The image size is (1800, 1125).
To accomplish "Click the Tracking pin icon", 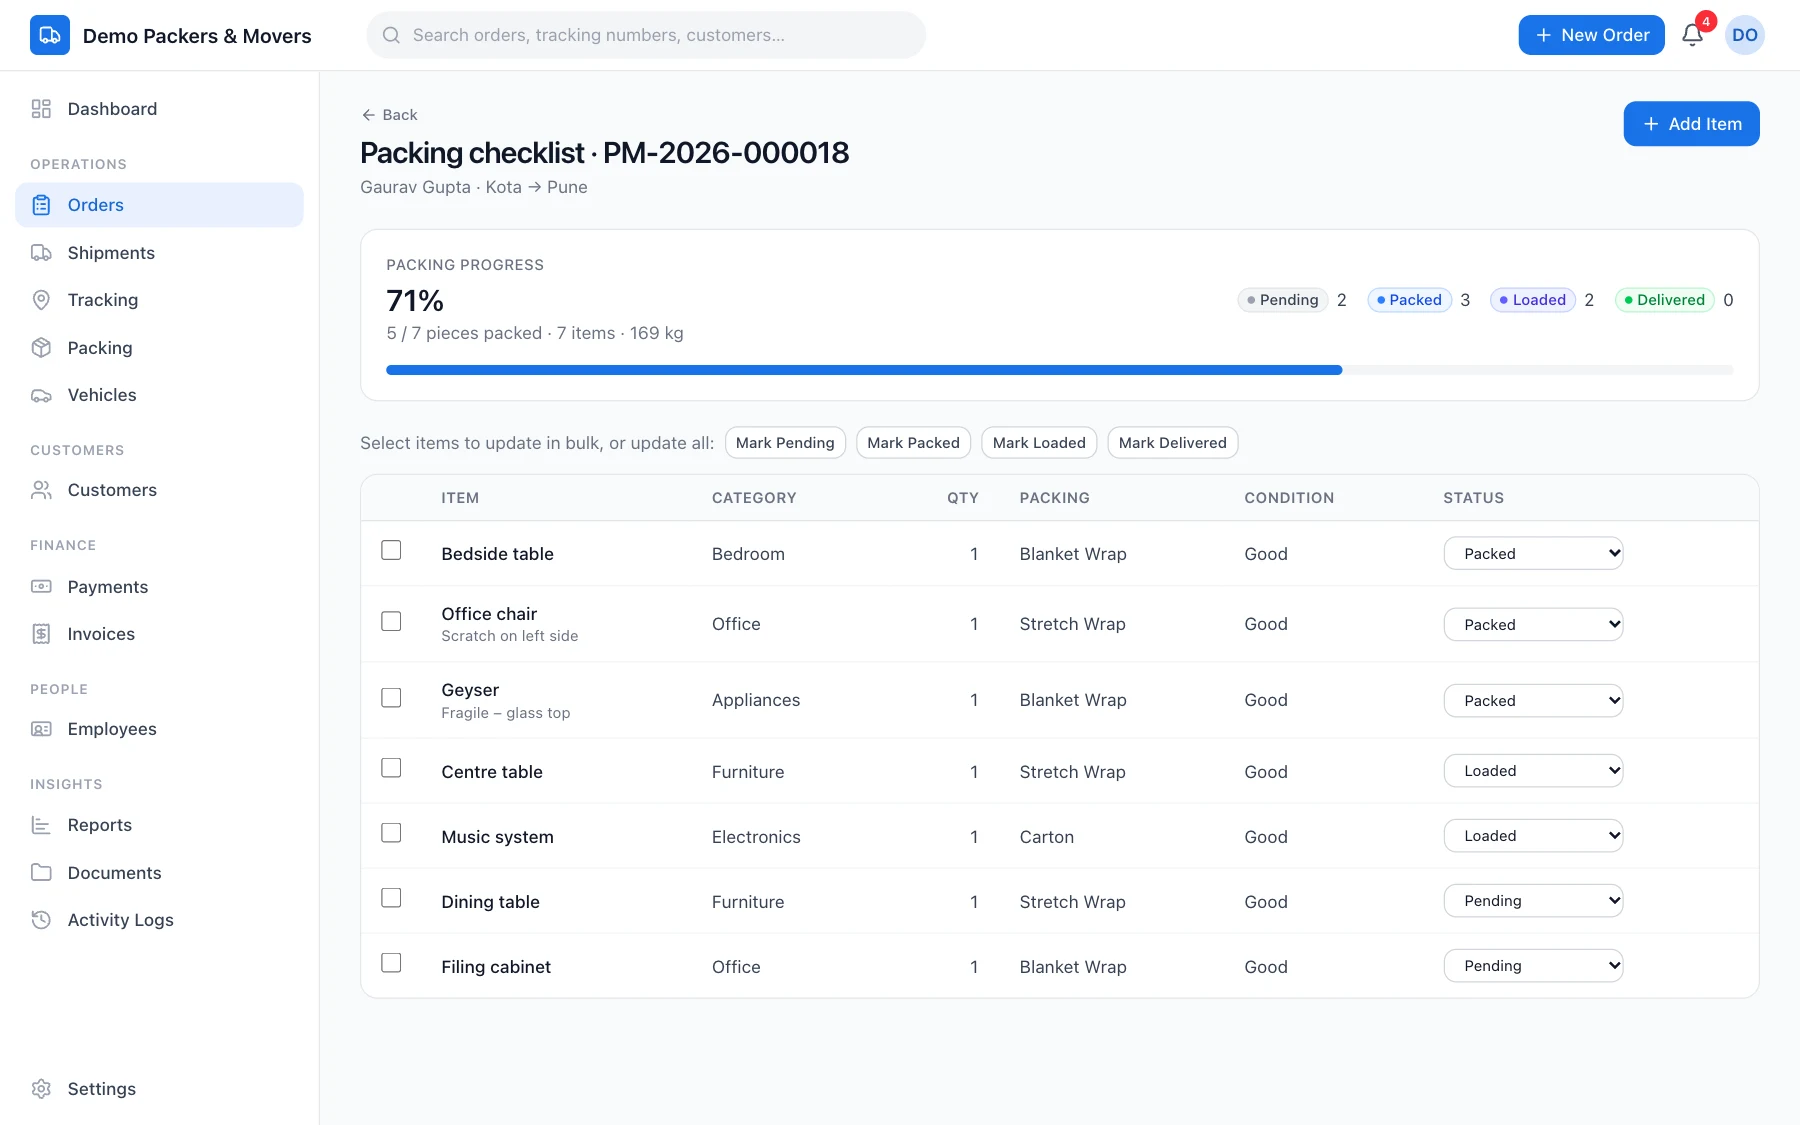I will [x=41, y=300].
